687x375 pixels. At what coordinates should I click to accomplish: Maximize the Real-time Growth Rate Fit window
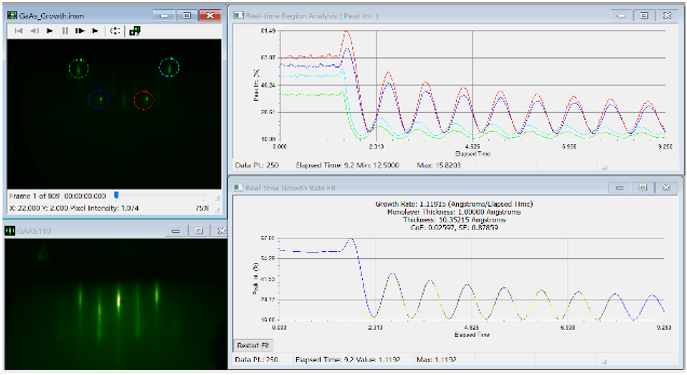[x=643, y=188]
